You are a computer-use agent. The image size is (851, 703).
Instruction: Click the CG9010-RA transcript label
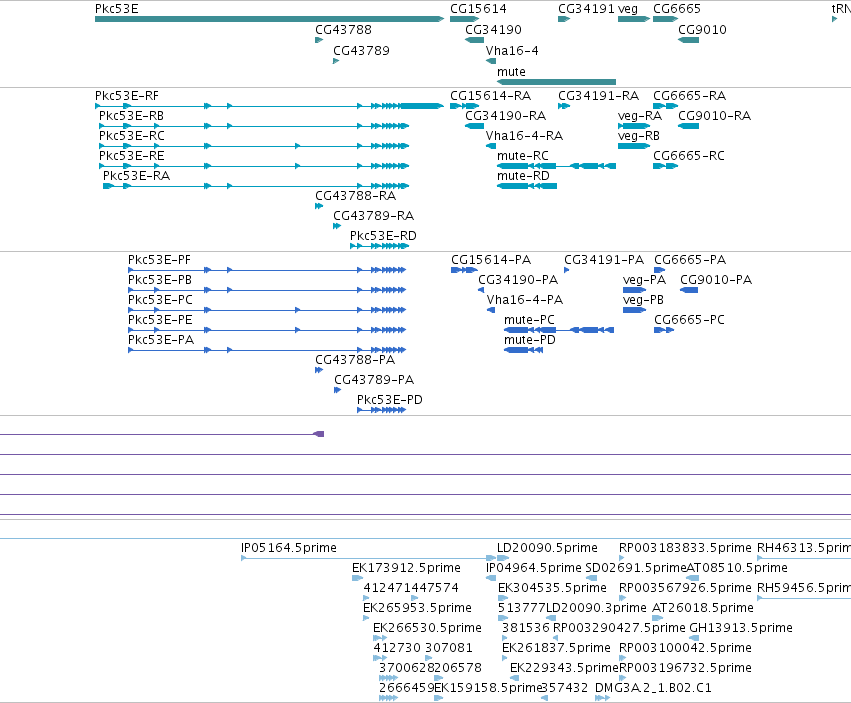coord(714,116)
